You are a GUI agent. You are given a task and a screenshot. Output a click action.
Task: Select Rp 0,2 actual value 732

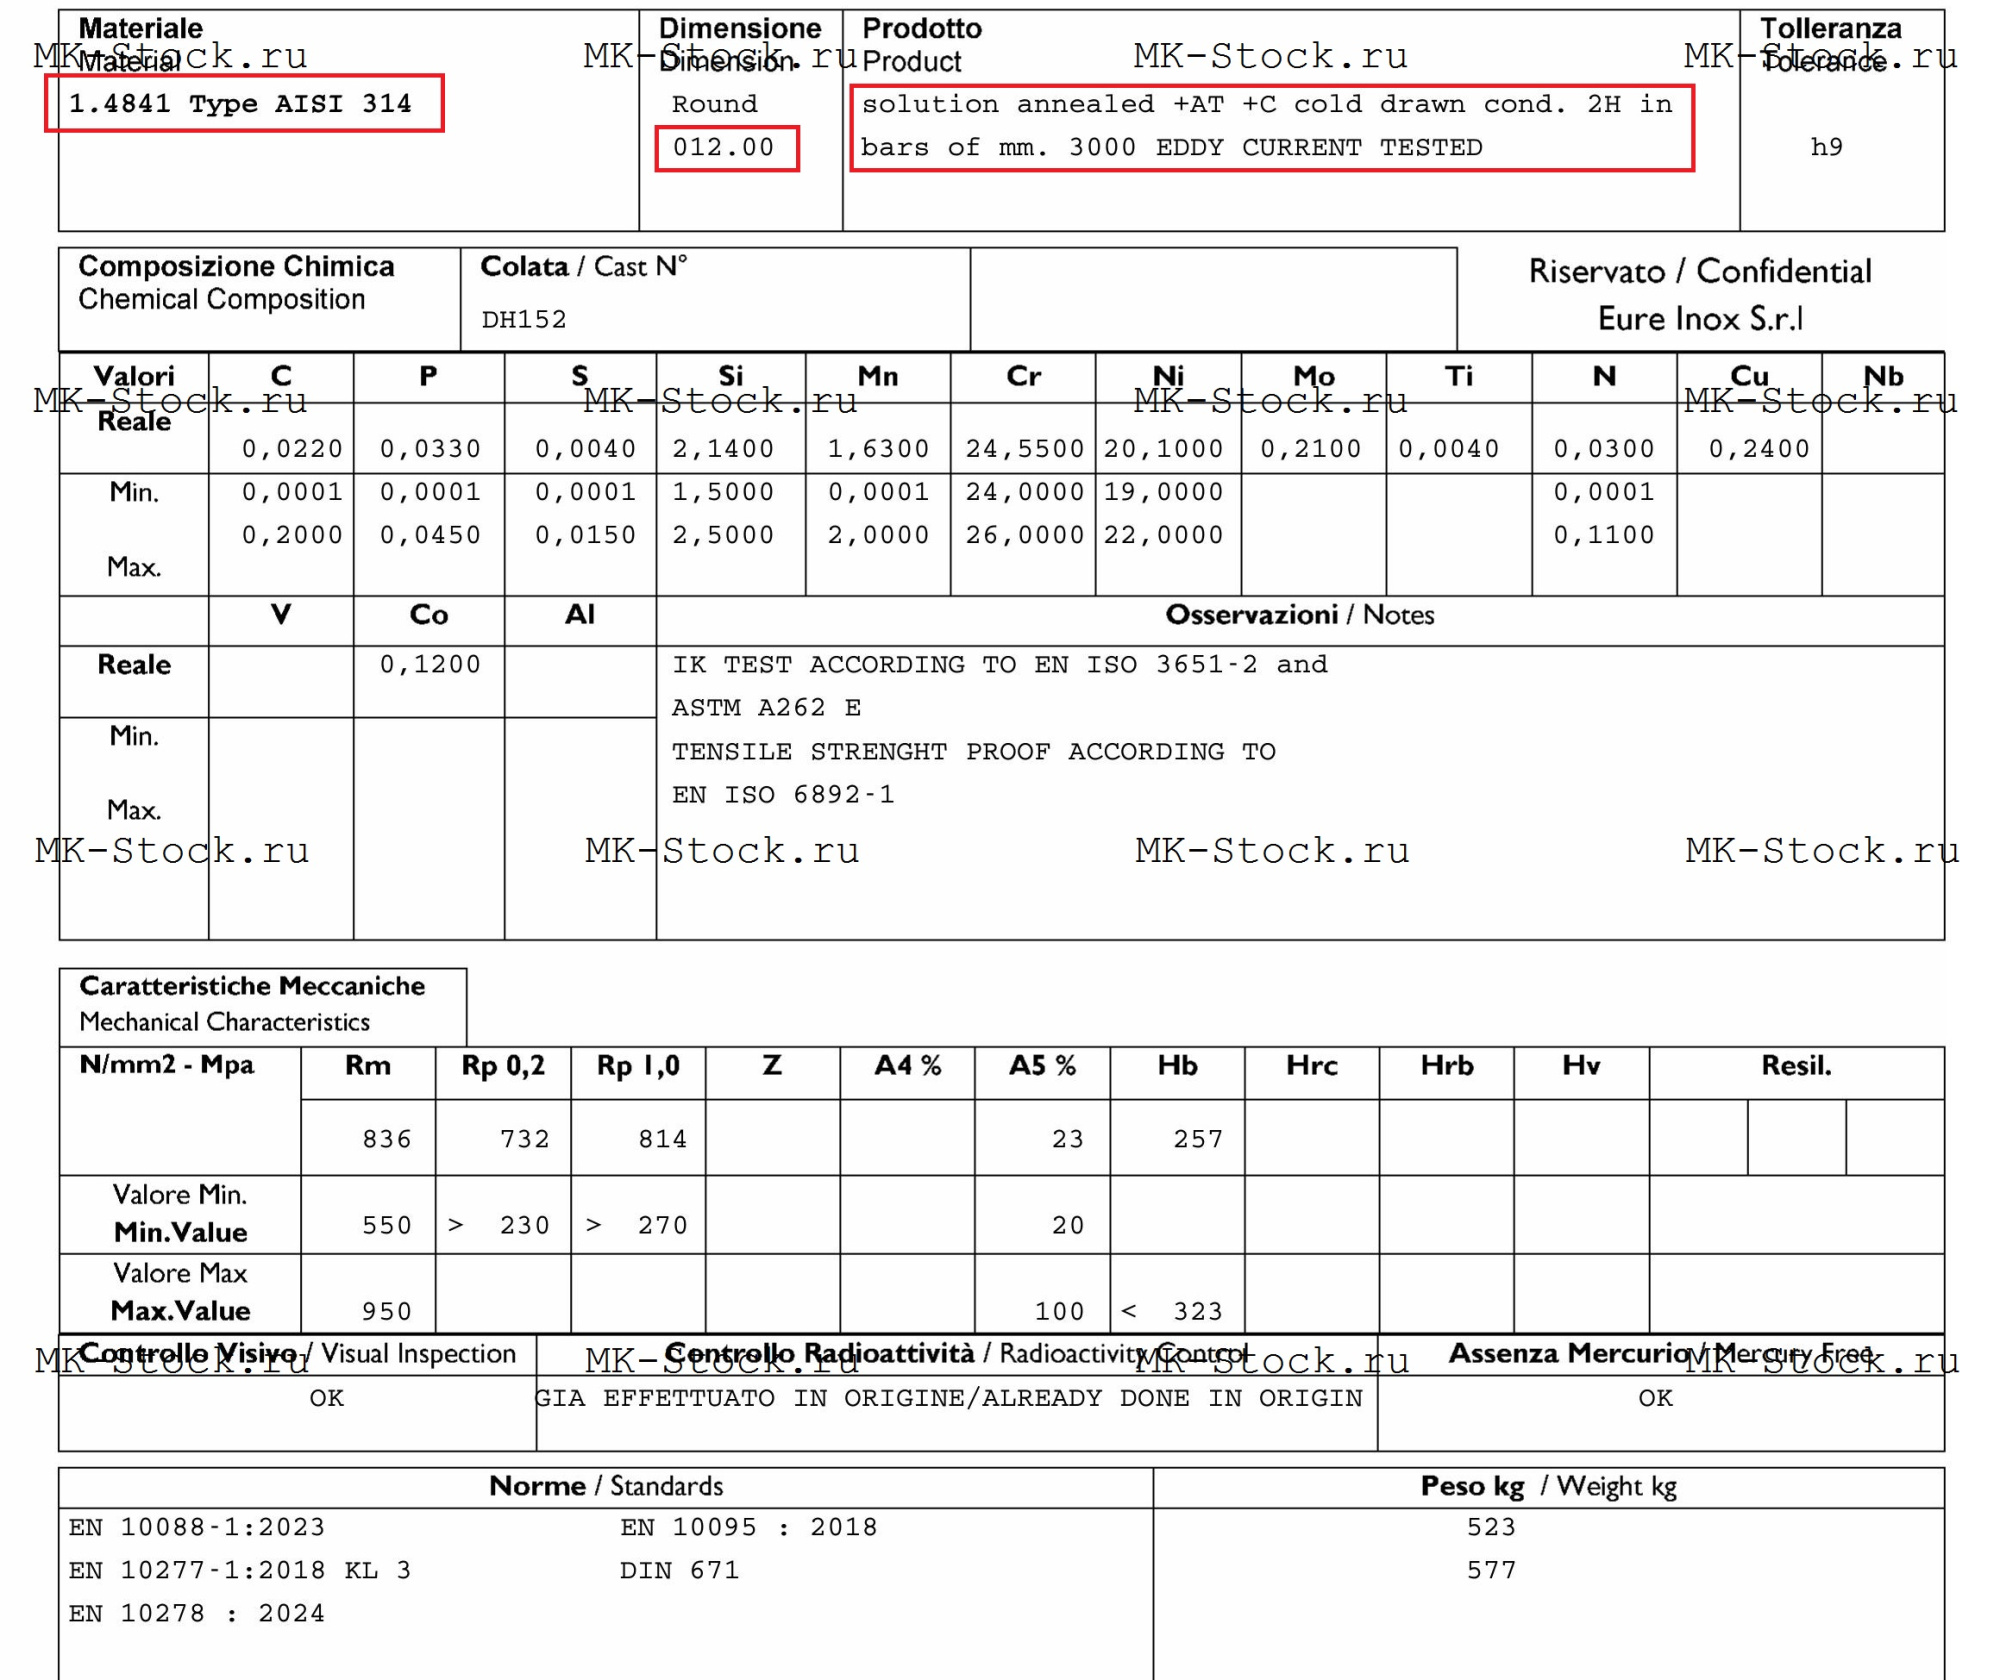(x=525, y=1139)
